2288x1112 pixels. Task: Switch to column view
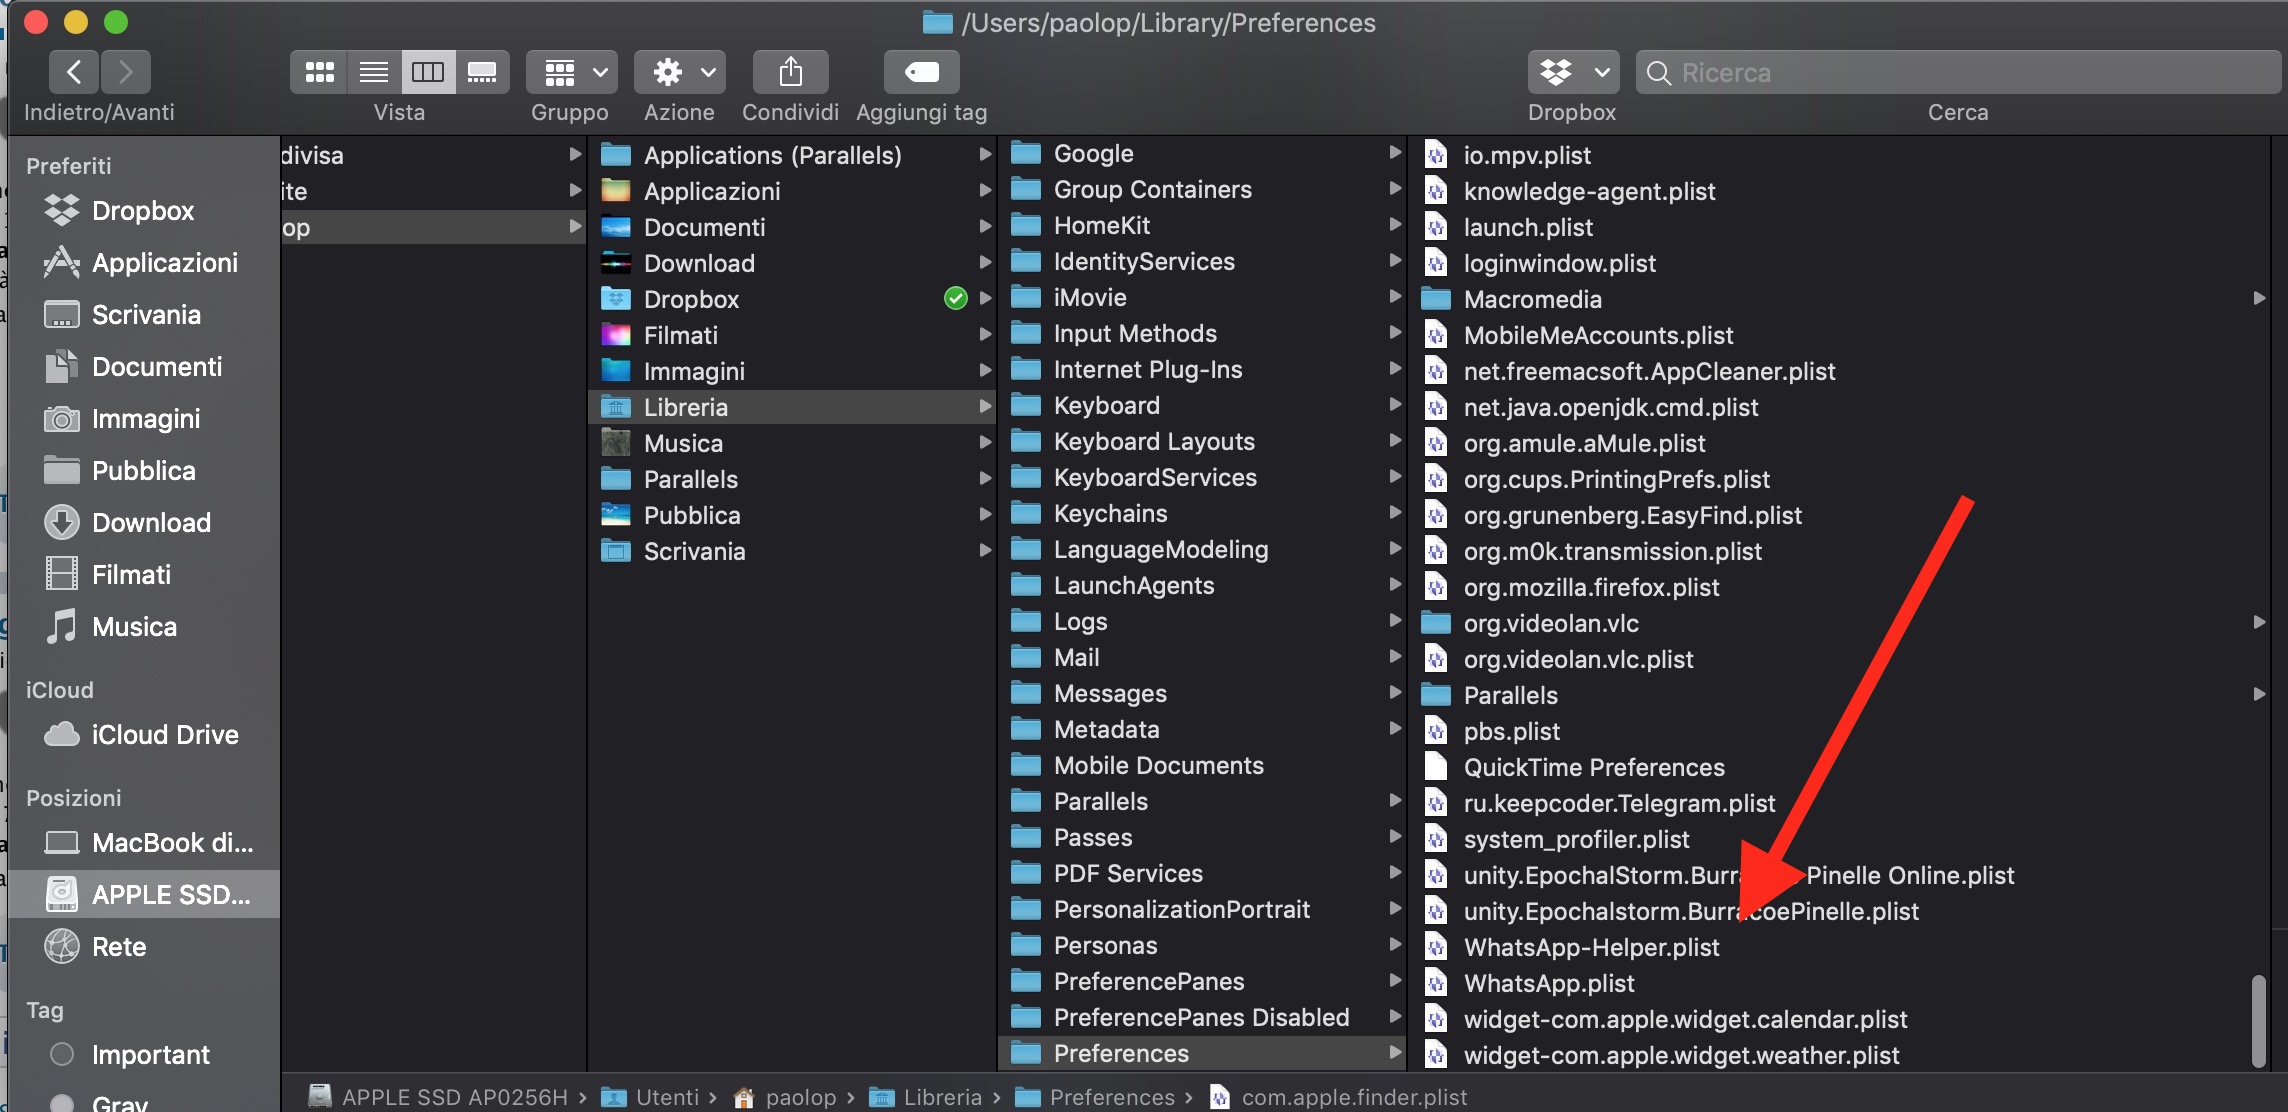428,72
